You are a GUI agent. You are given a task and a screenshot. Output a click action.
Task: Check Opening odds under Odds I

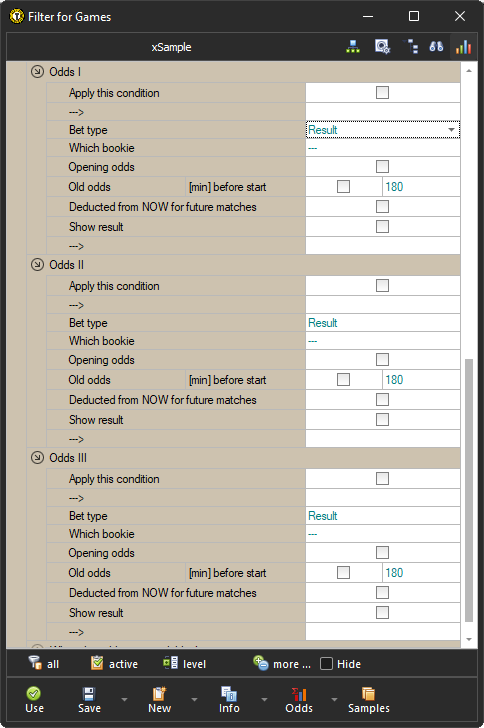coord(382,167)
